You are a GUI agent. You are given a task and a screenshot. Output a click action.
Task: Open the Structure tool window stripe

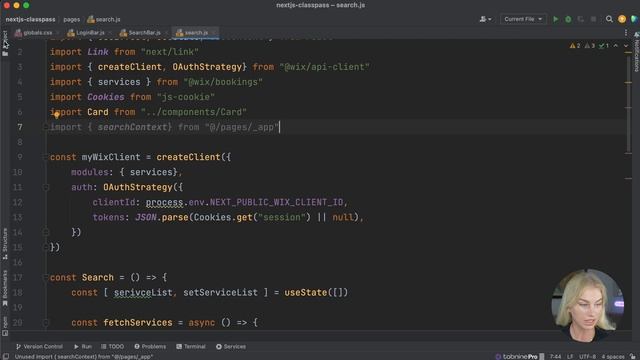[5, 244]
